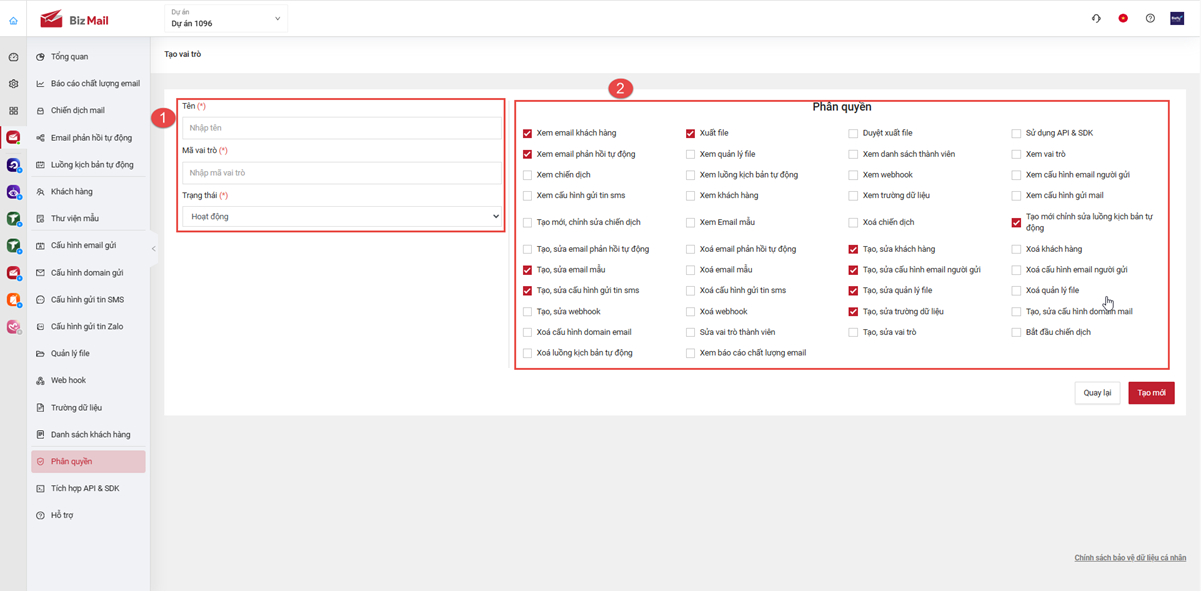The width and height of the screenshot is (1201, 591).
Task: Check the 'Bắt đầu chiến dịch' checkbox
Action: coord(1017,332)
